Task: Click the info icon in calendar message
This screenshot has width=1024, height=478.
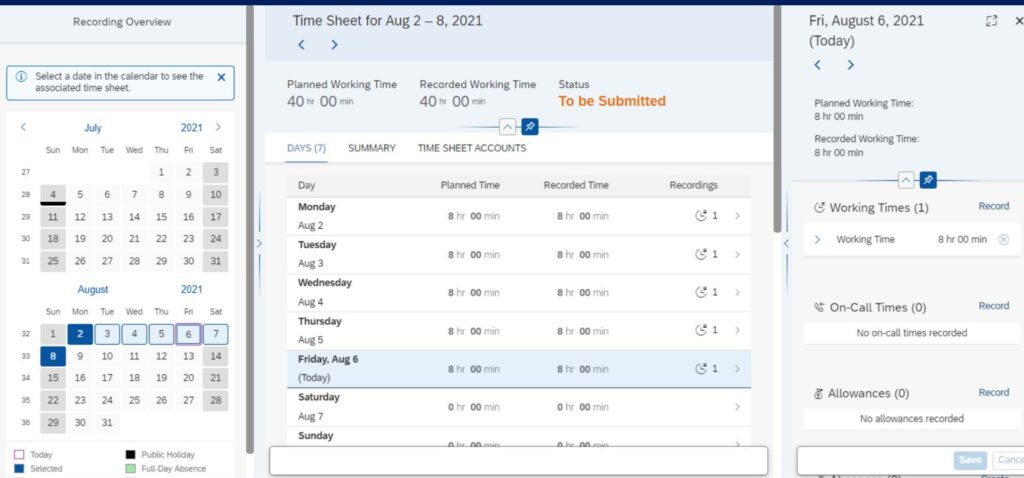Action: coord(22,76)
